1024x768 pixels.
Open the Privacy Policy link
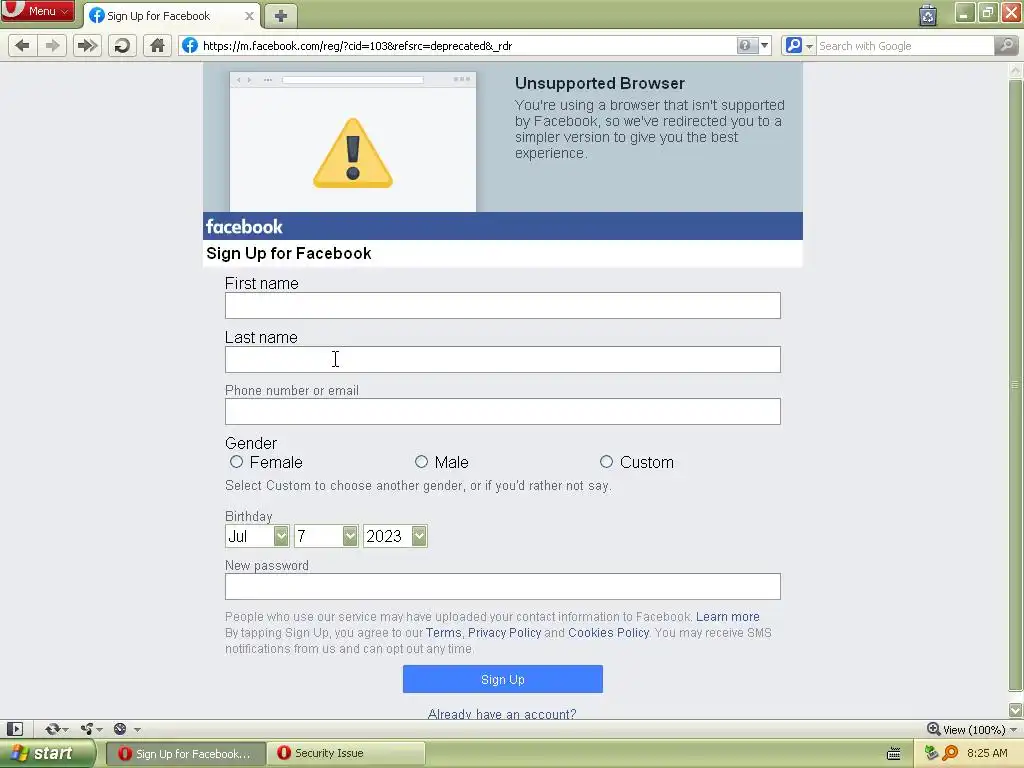[504, 633]
